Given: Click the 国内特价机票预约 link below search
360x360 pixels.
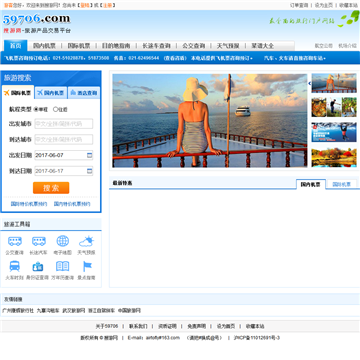Looking at the screenshot, I should [x=72, y=204].
